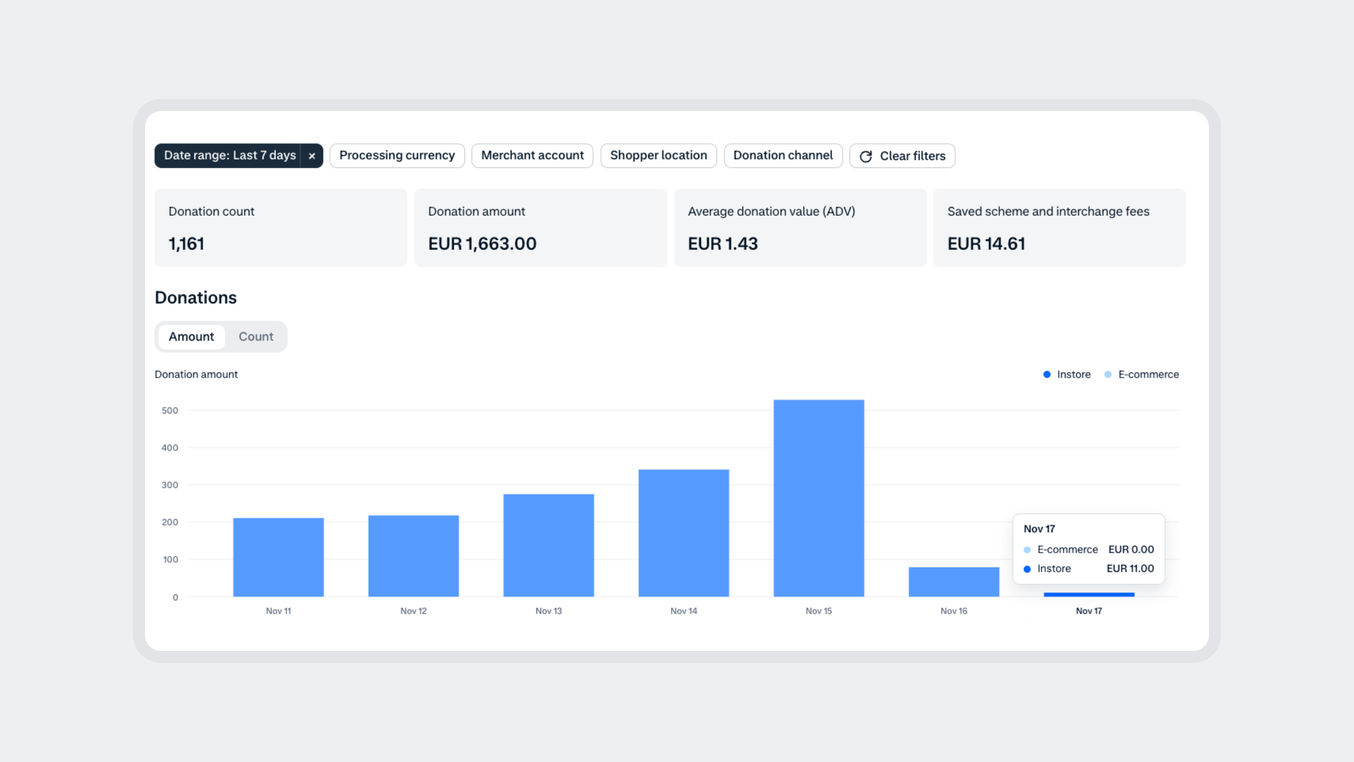
Task: Select the Donation count stat card
Action: pos(280,227)
